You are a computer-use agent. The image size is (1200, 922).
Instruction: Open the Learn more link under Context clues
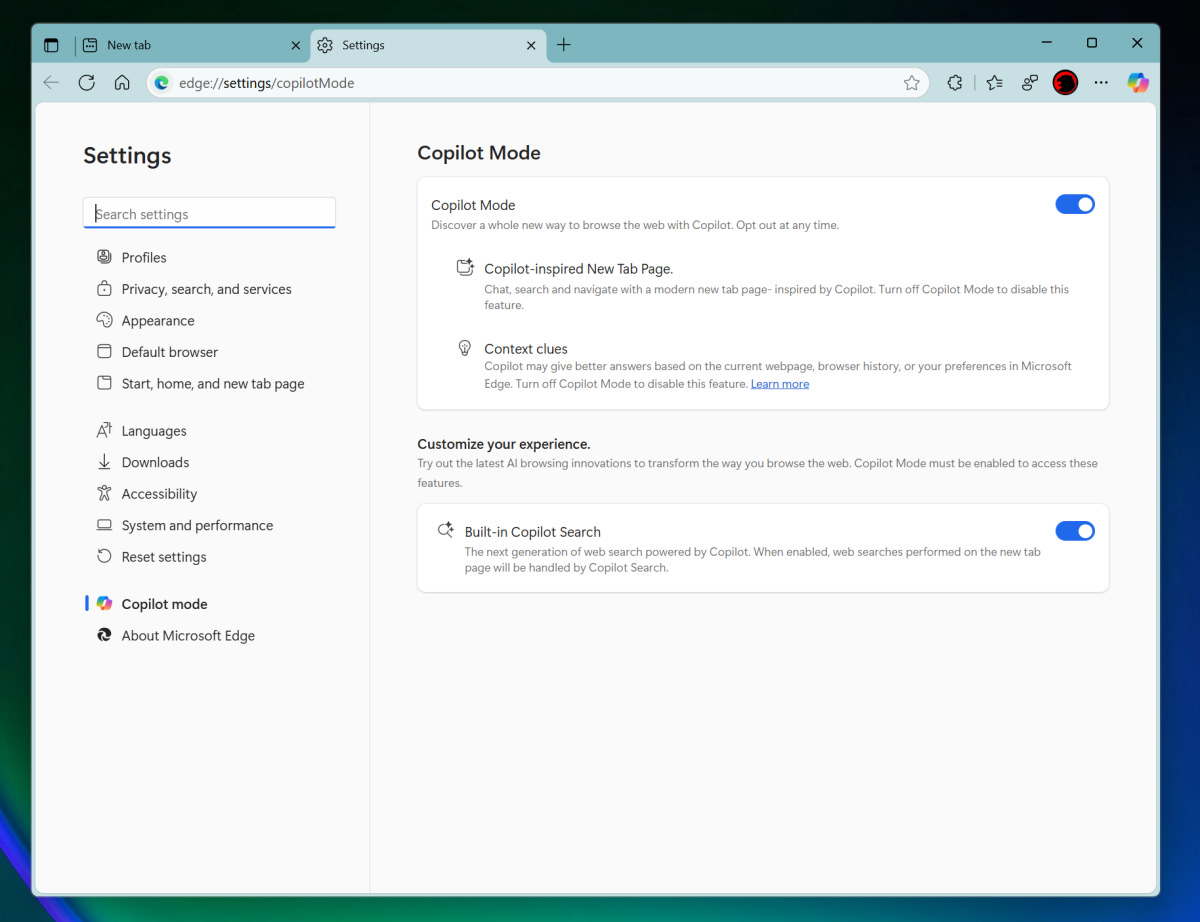point(780,383)
